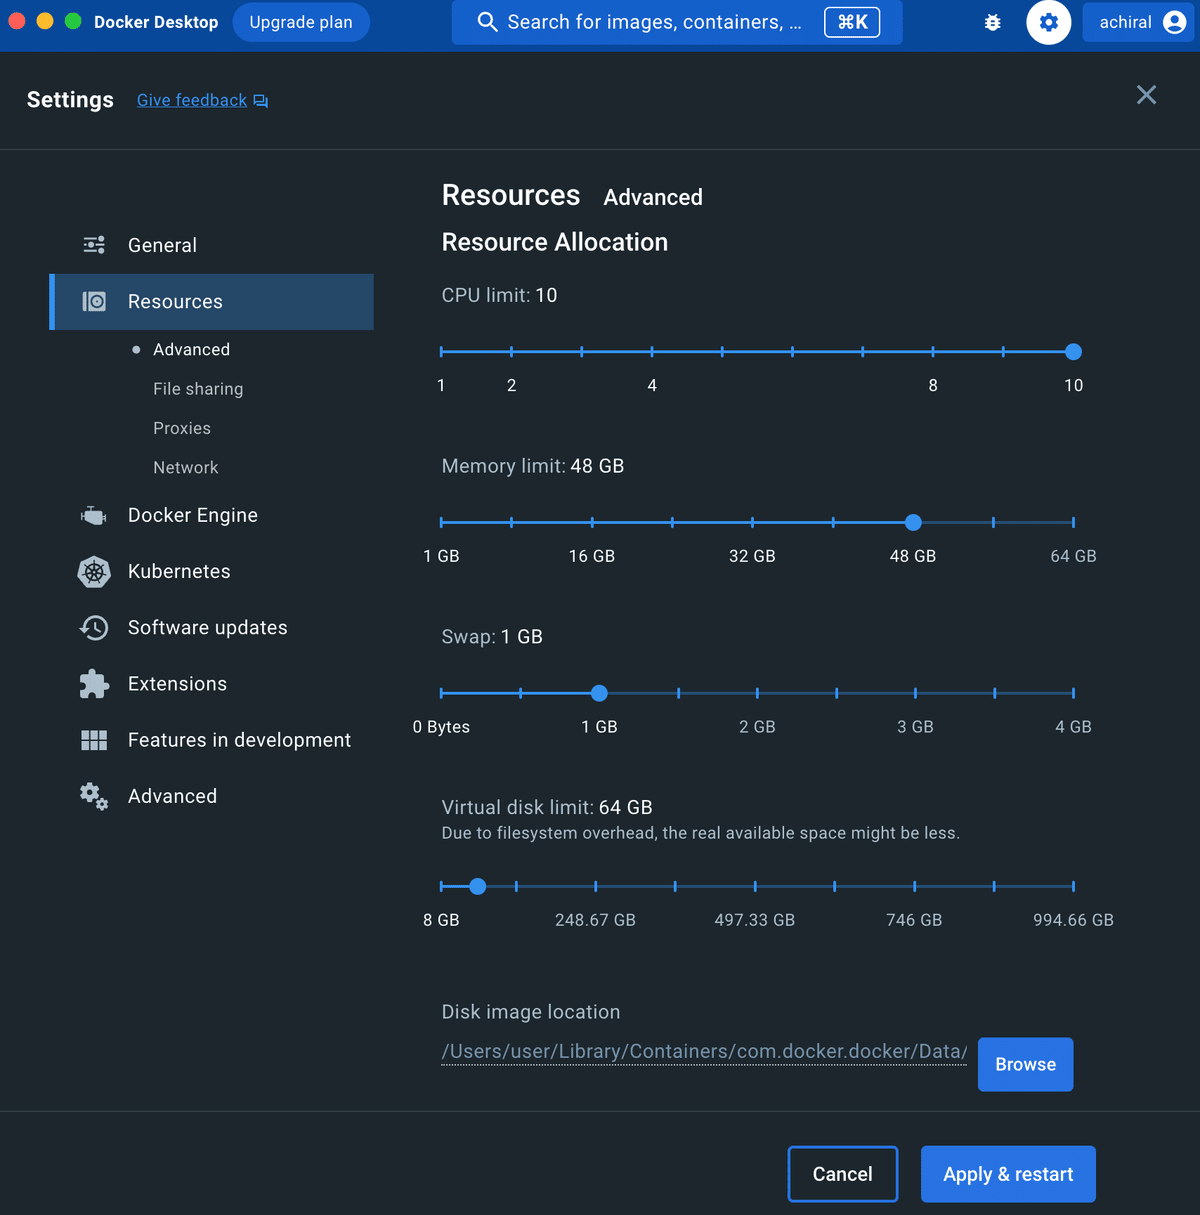1200x1215 pixels.
Task: Click the Kubernetes helm wheel icon
Action: [x=94, y=571]
